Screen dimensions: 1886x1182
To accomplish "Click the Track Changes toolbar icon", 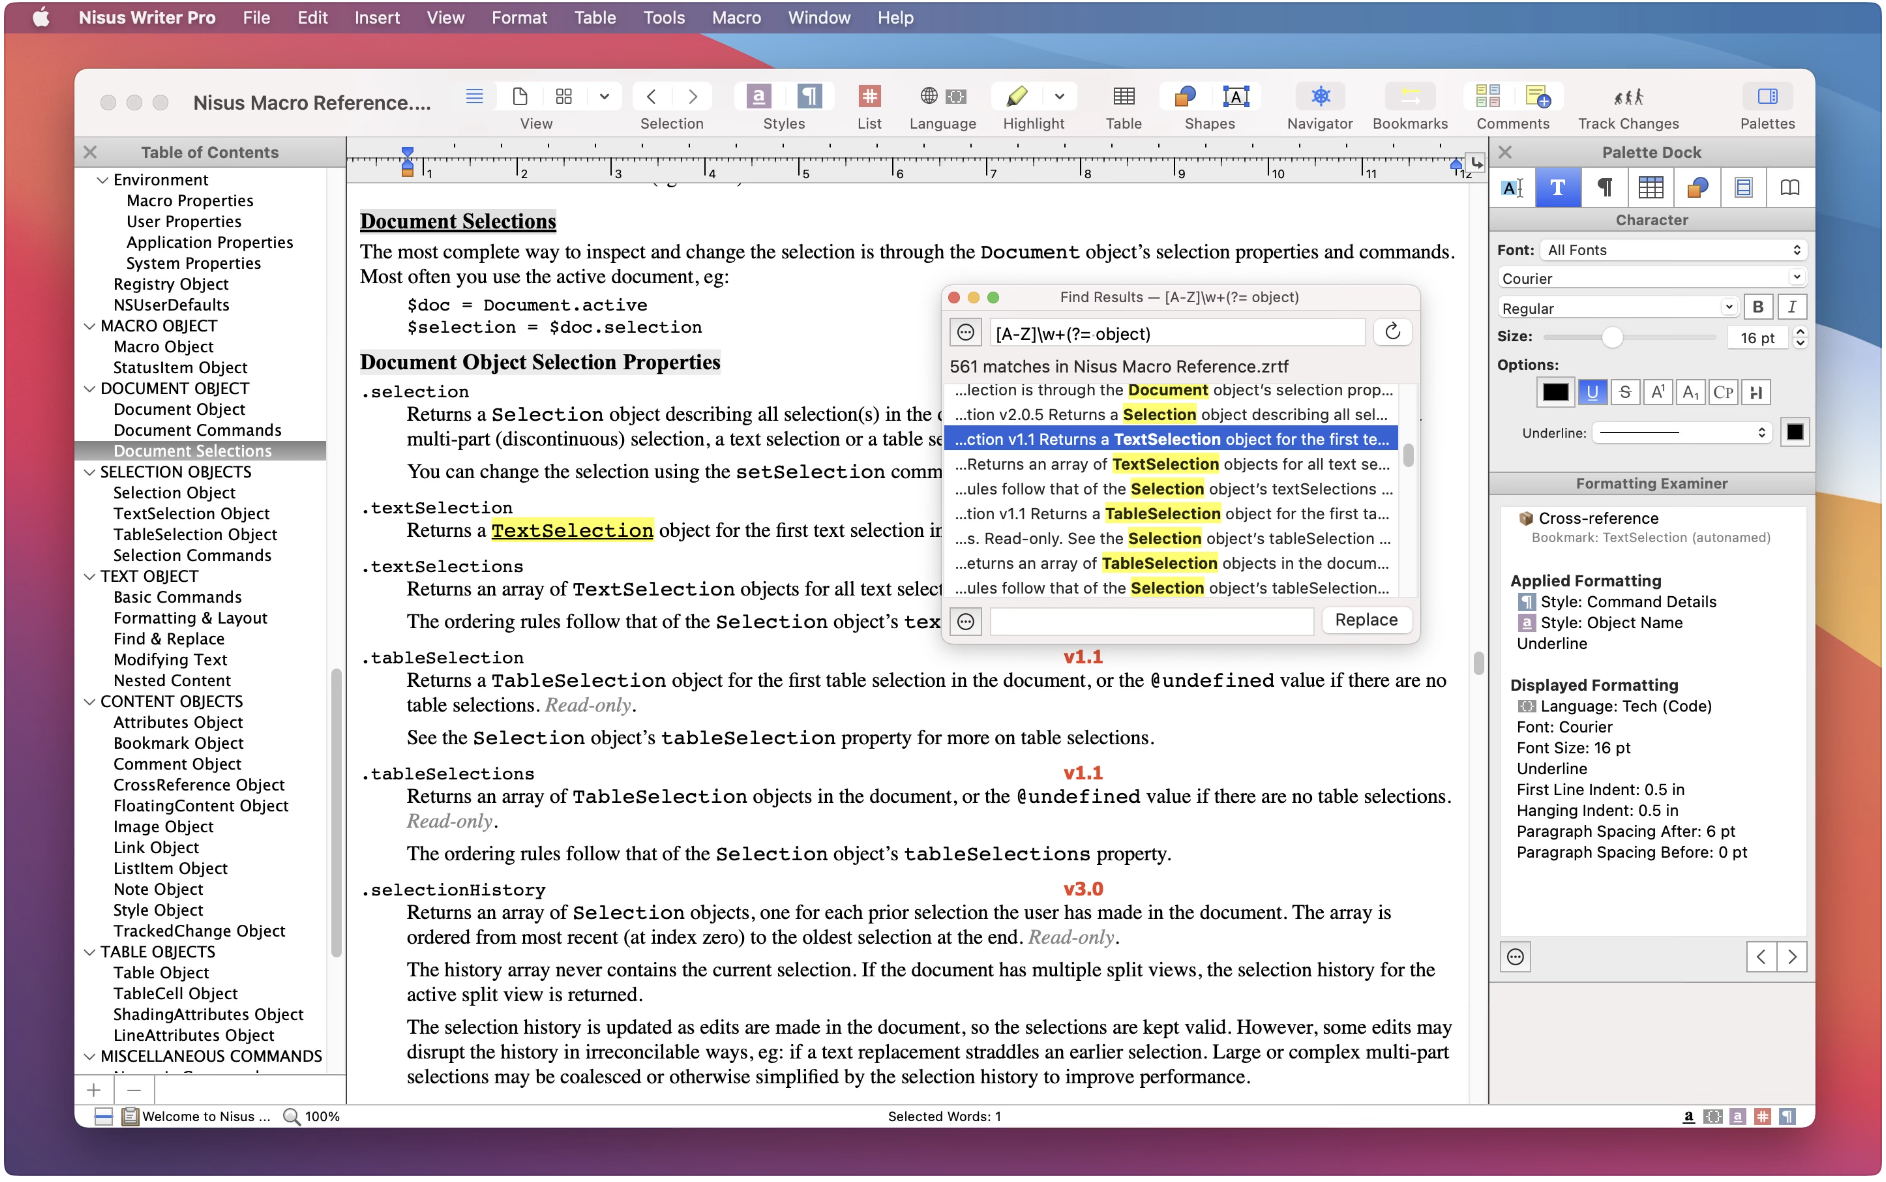I will click(x=1627, y=97).
